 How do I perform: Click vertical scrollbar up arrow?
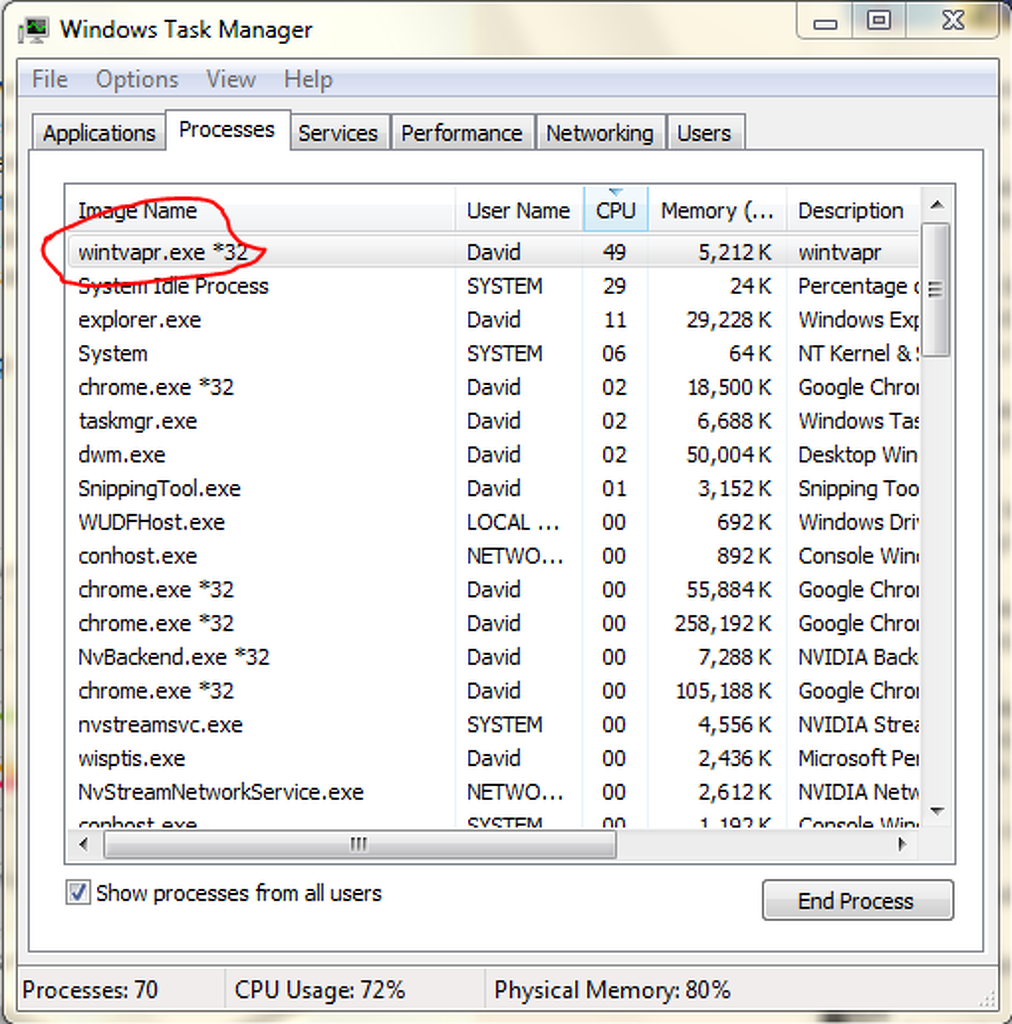(938, 205)
